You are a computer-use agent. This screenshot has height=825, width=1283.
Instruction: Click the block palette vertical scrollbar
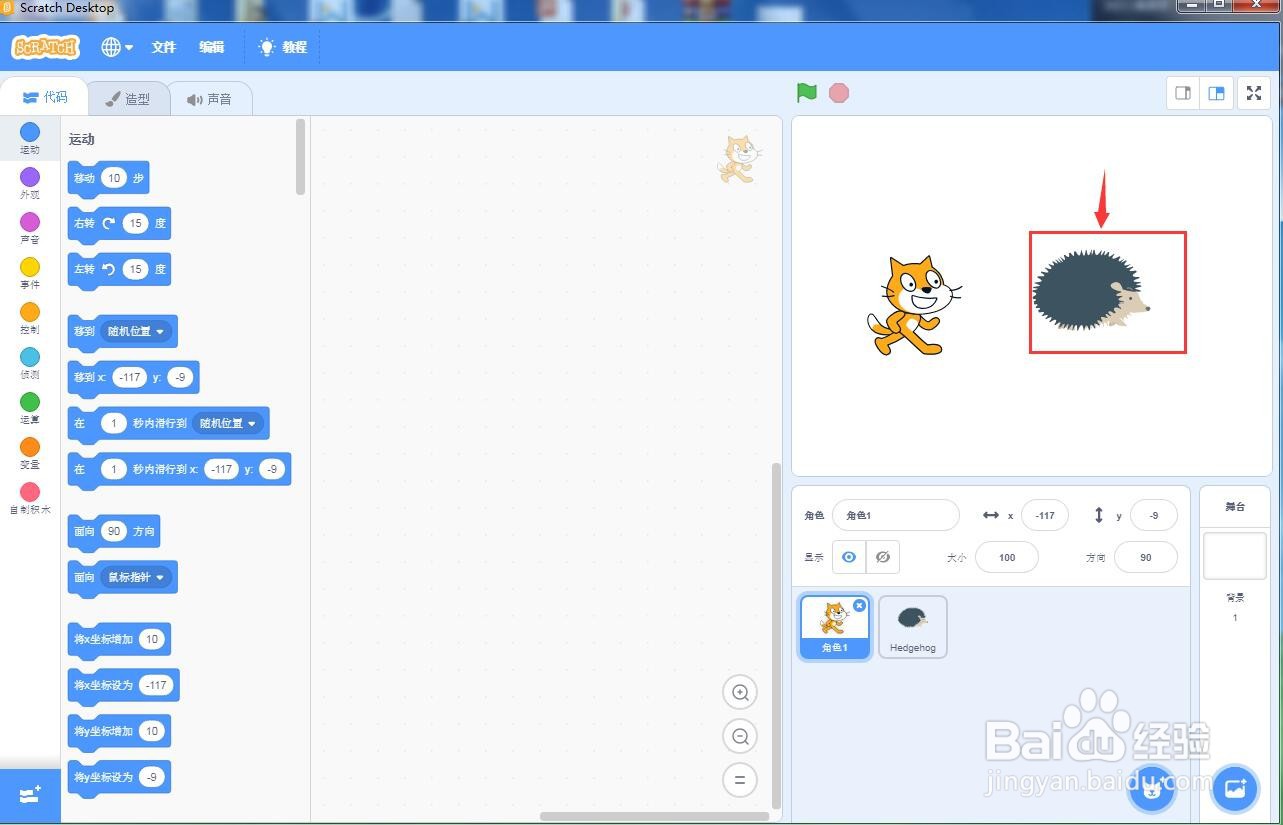(x=301, y=157)
